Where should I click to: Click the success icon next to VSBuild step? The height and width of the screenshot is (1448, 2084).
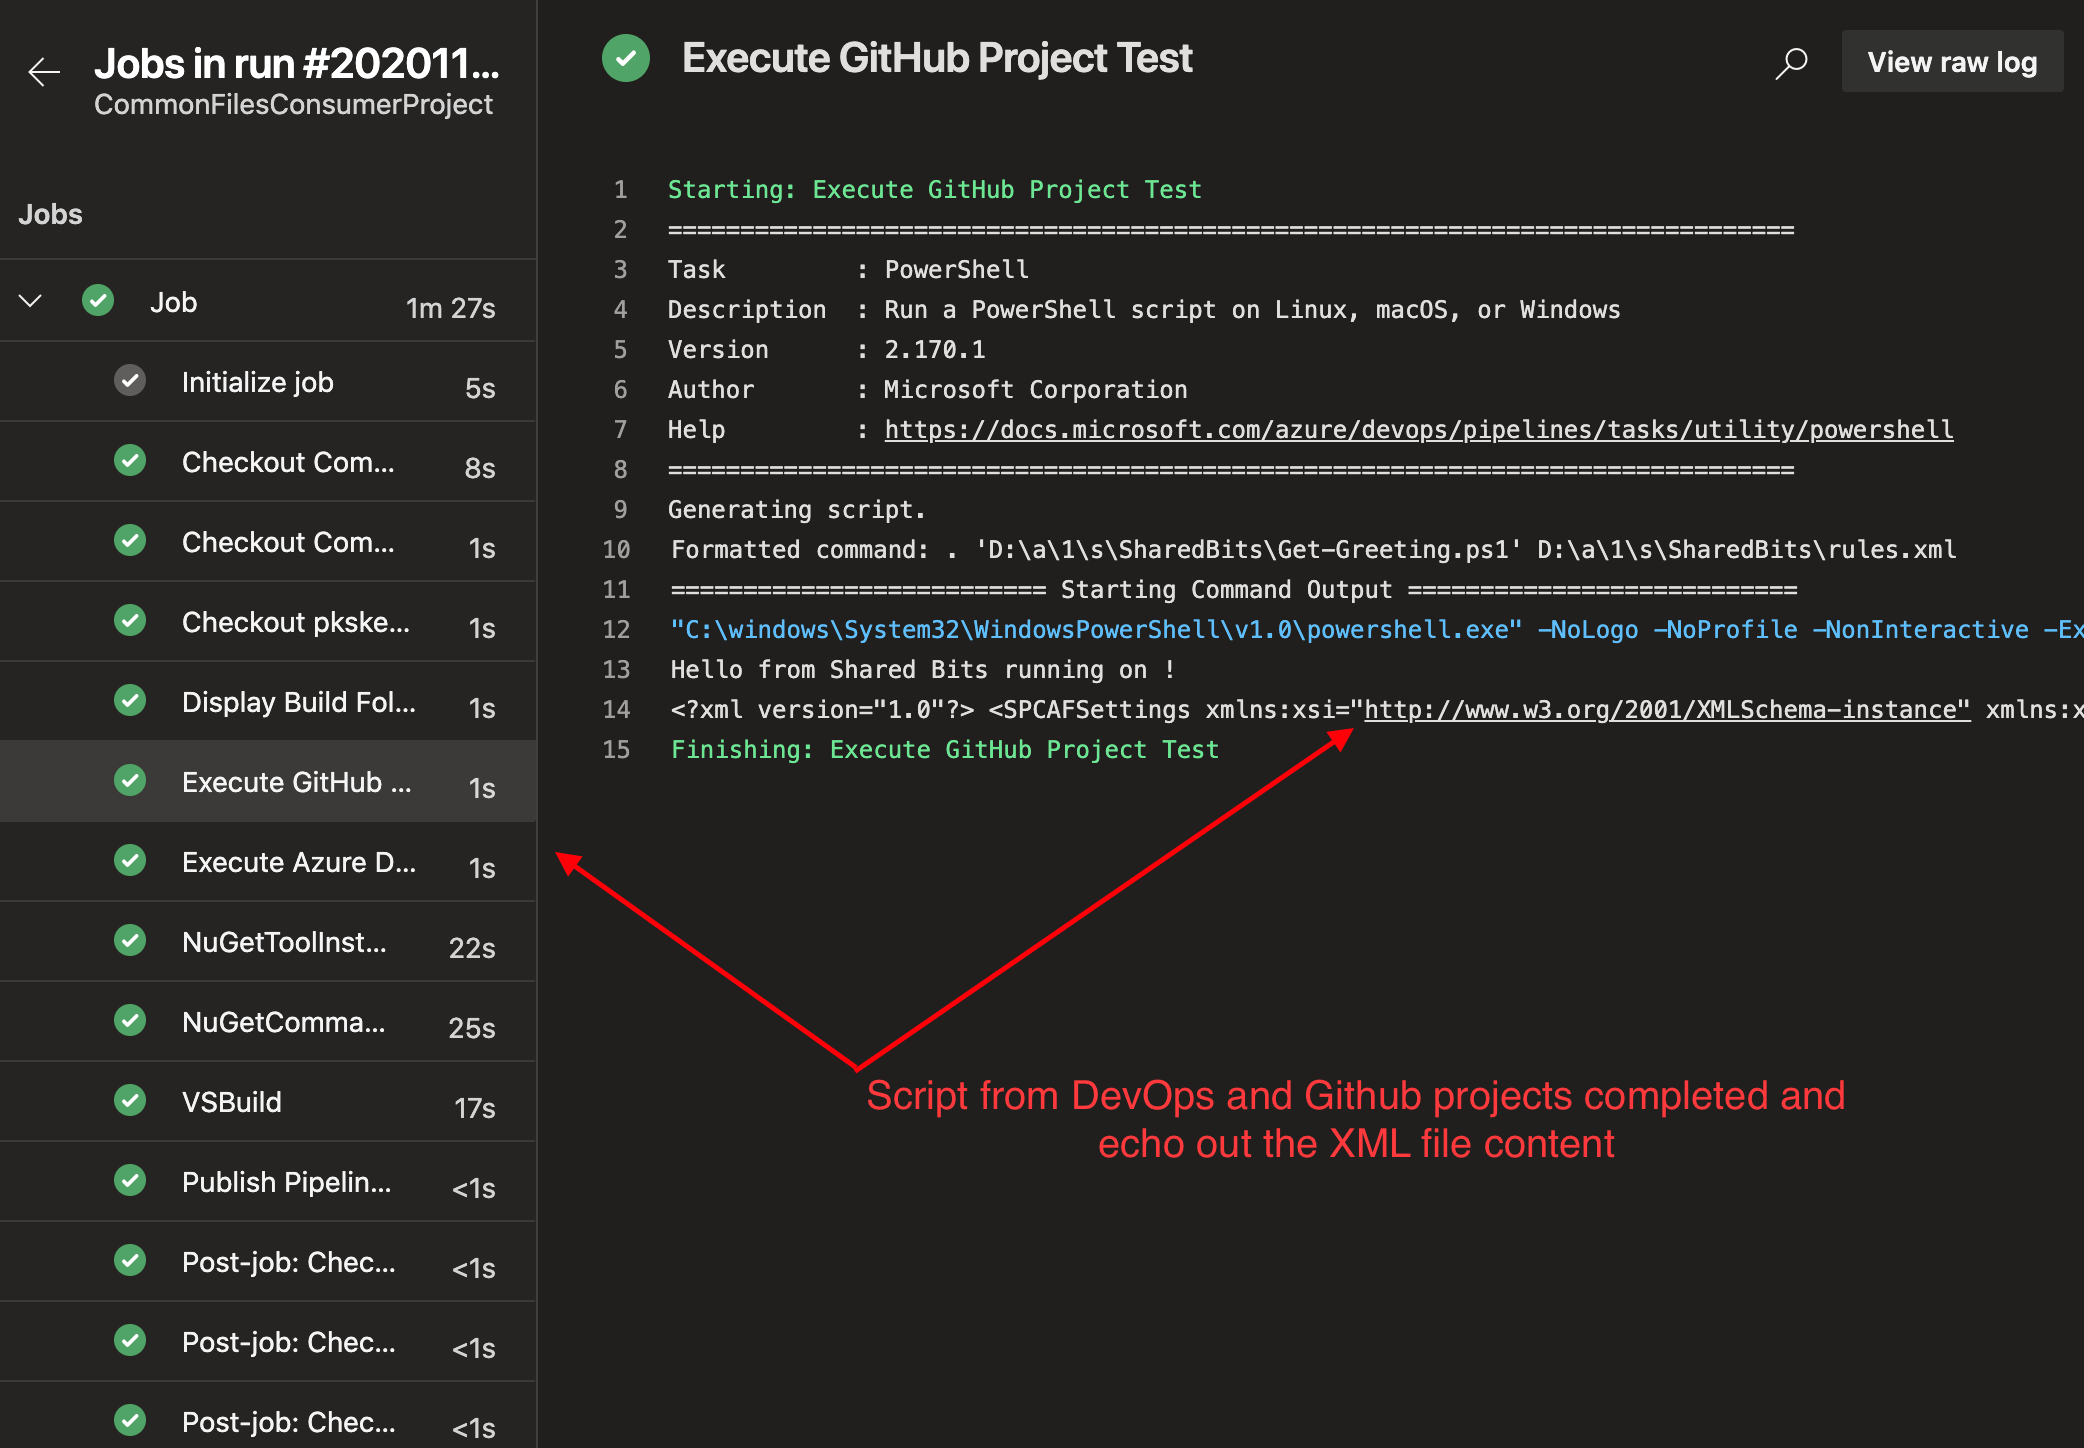(x=130, y=1101)
